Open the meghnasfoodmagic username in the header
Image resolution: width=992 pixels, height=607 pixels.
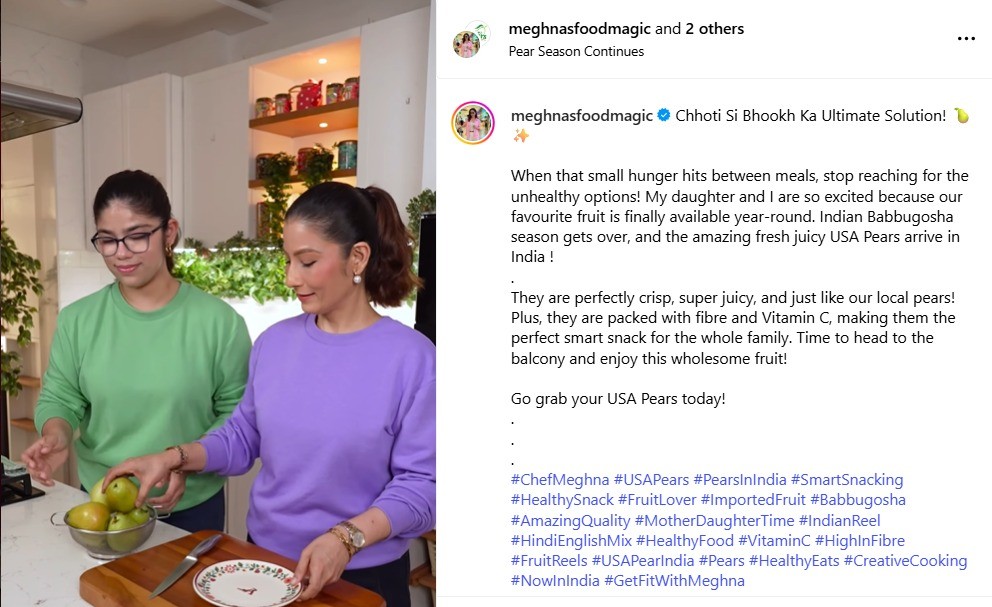point(580,28)
